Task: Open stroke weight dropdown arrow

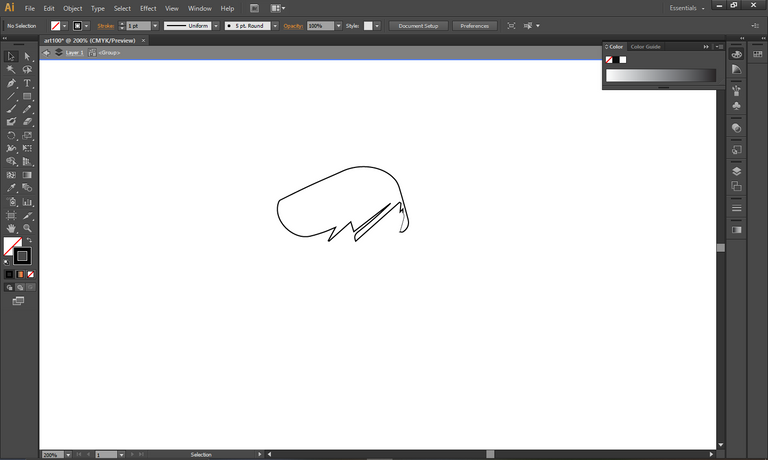Action: pos(155,26)
